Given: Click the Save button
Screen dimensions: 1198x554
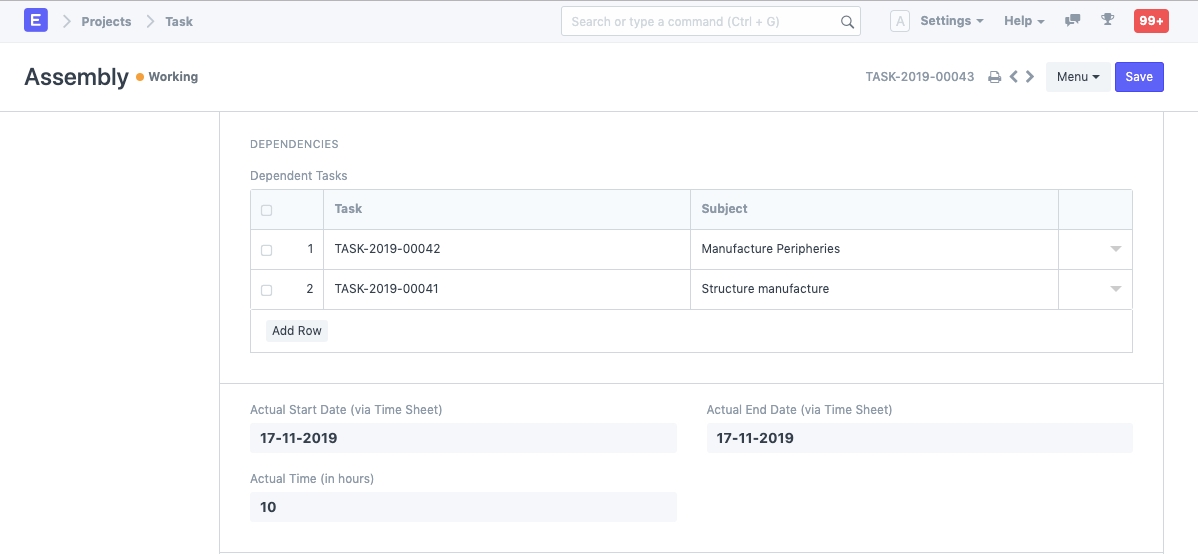Looking at the screenshot, I should pyautogui.click(x=1139, y=77).
